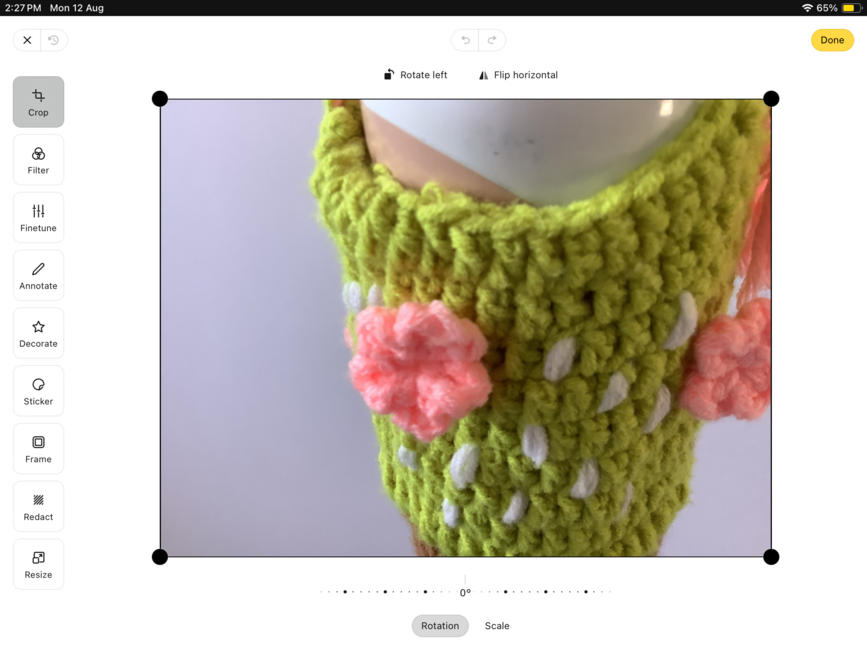867x650 pixels.
Task: Click the undo arrow button
Action: click(x=465, y=40)
